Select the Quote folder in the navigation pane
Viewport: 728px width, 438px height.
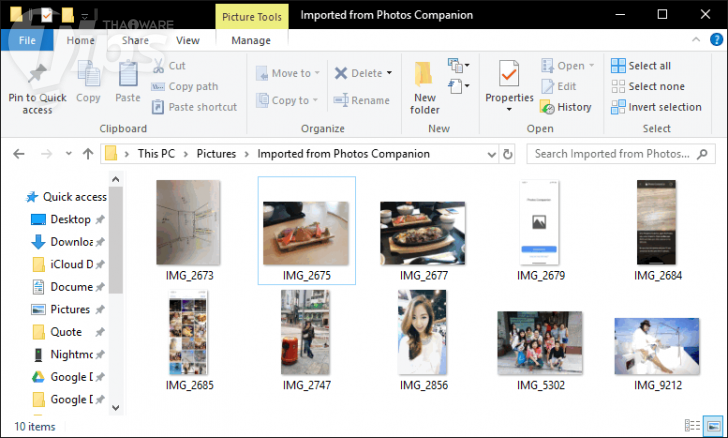[x=67, y=332]
